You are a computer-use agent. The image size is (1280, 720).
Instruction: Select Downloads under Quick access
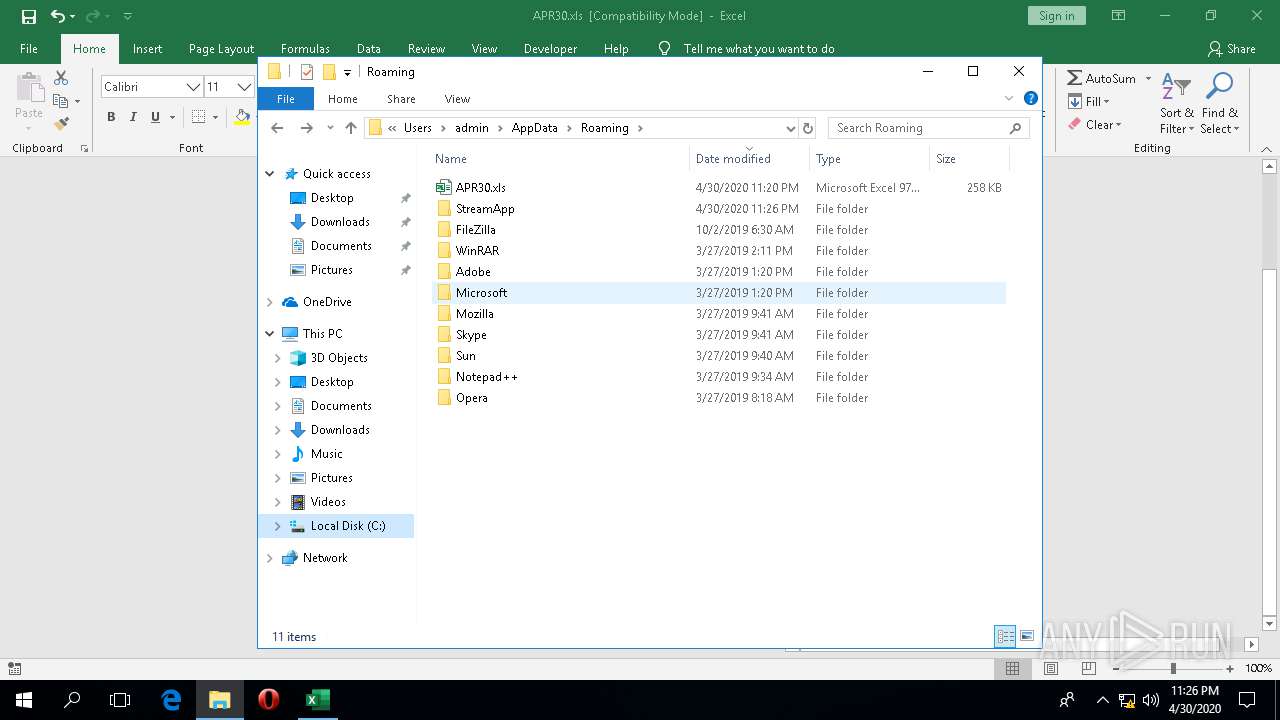tap(339, 222)
